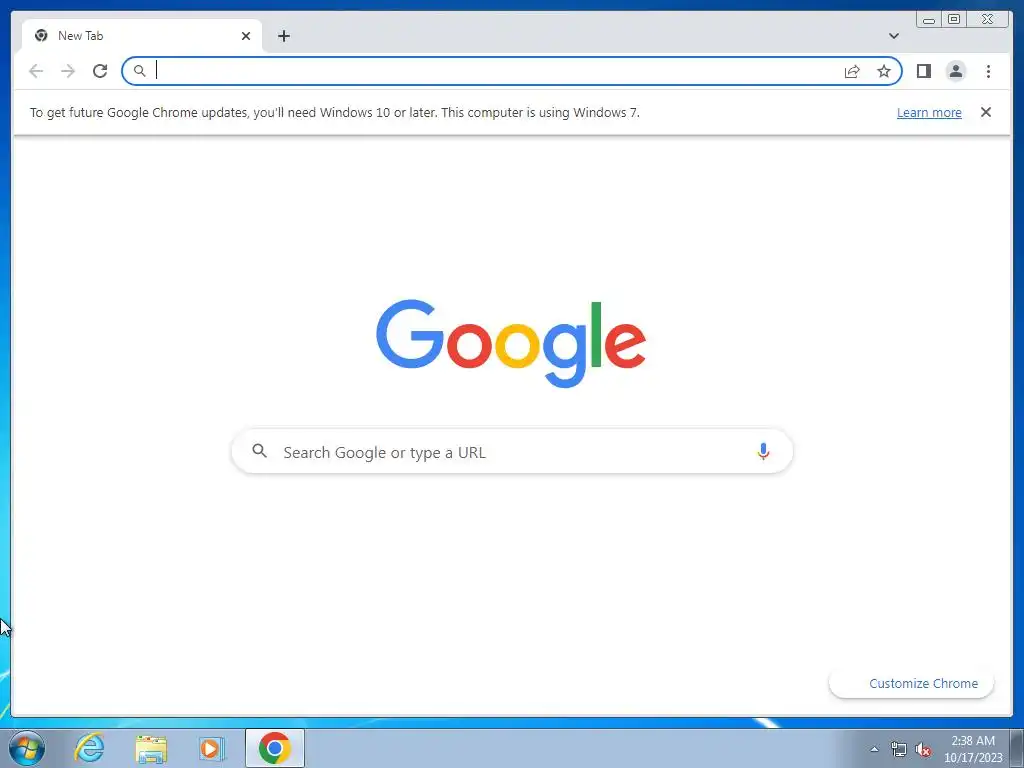This screenshot has height=768, width=1024.
Task: Expand the tab search chevron
Action: point(893,36)
